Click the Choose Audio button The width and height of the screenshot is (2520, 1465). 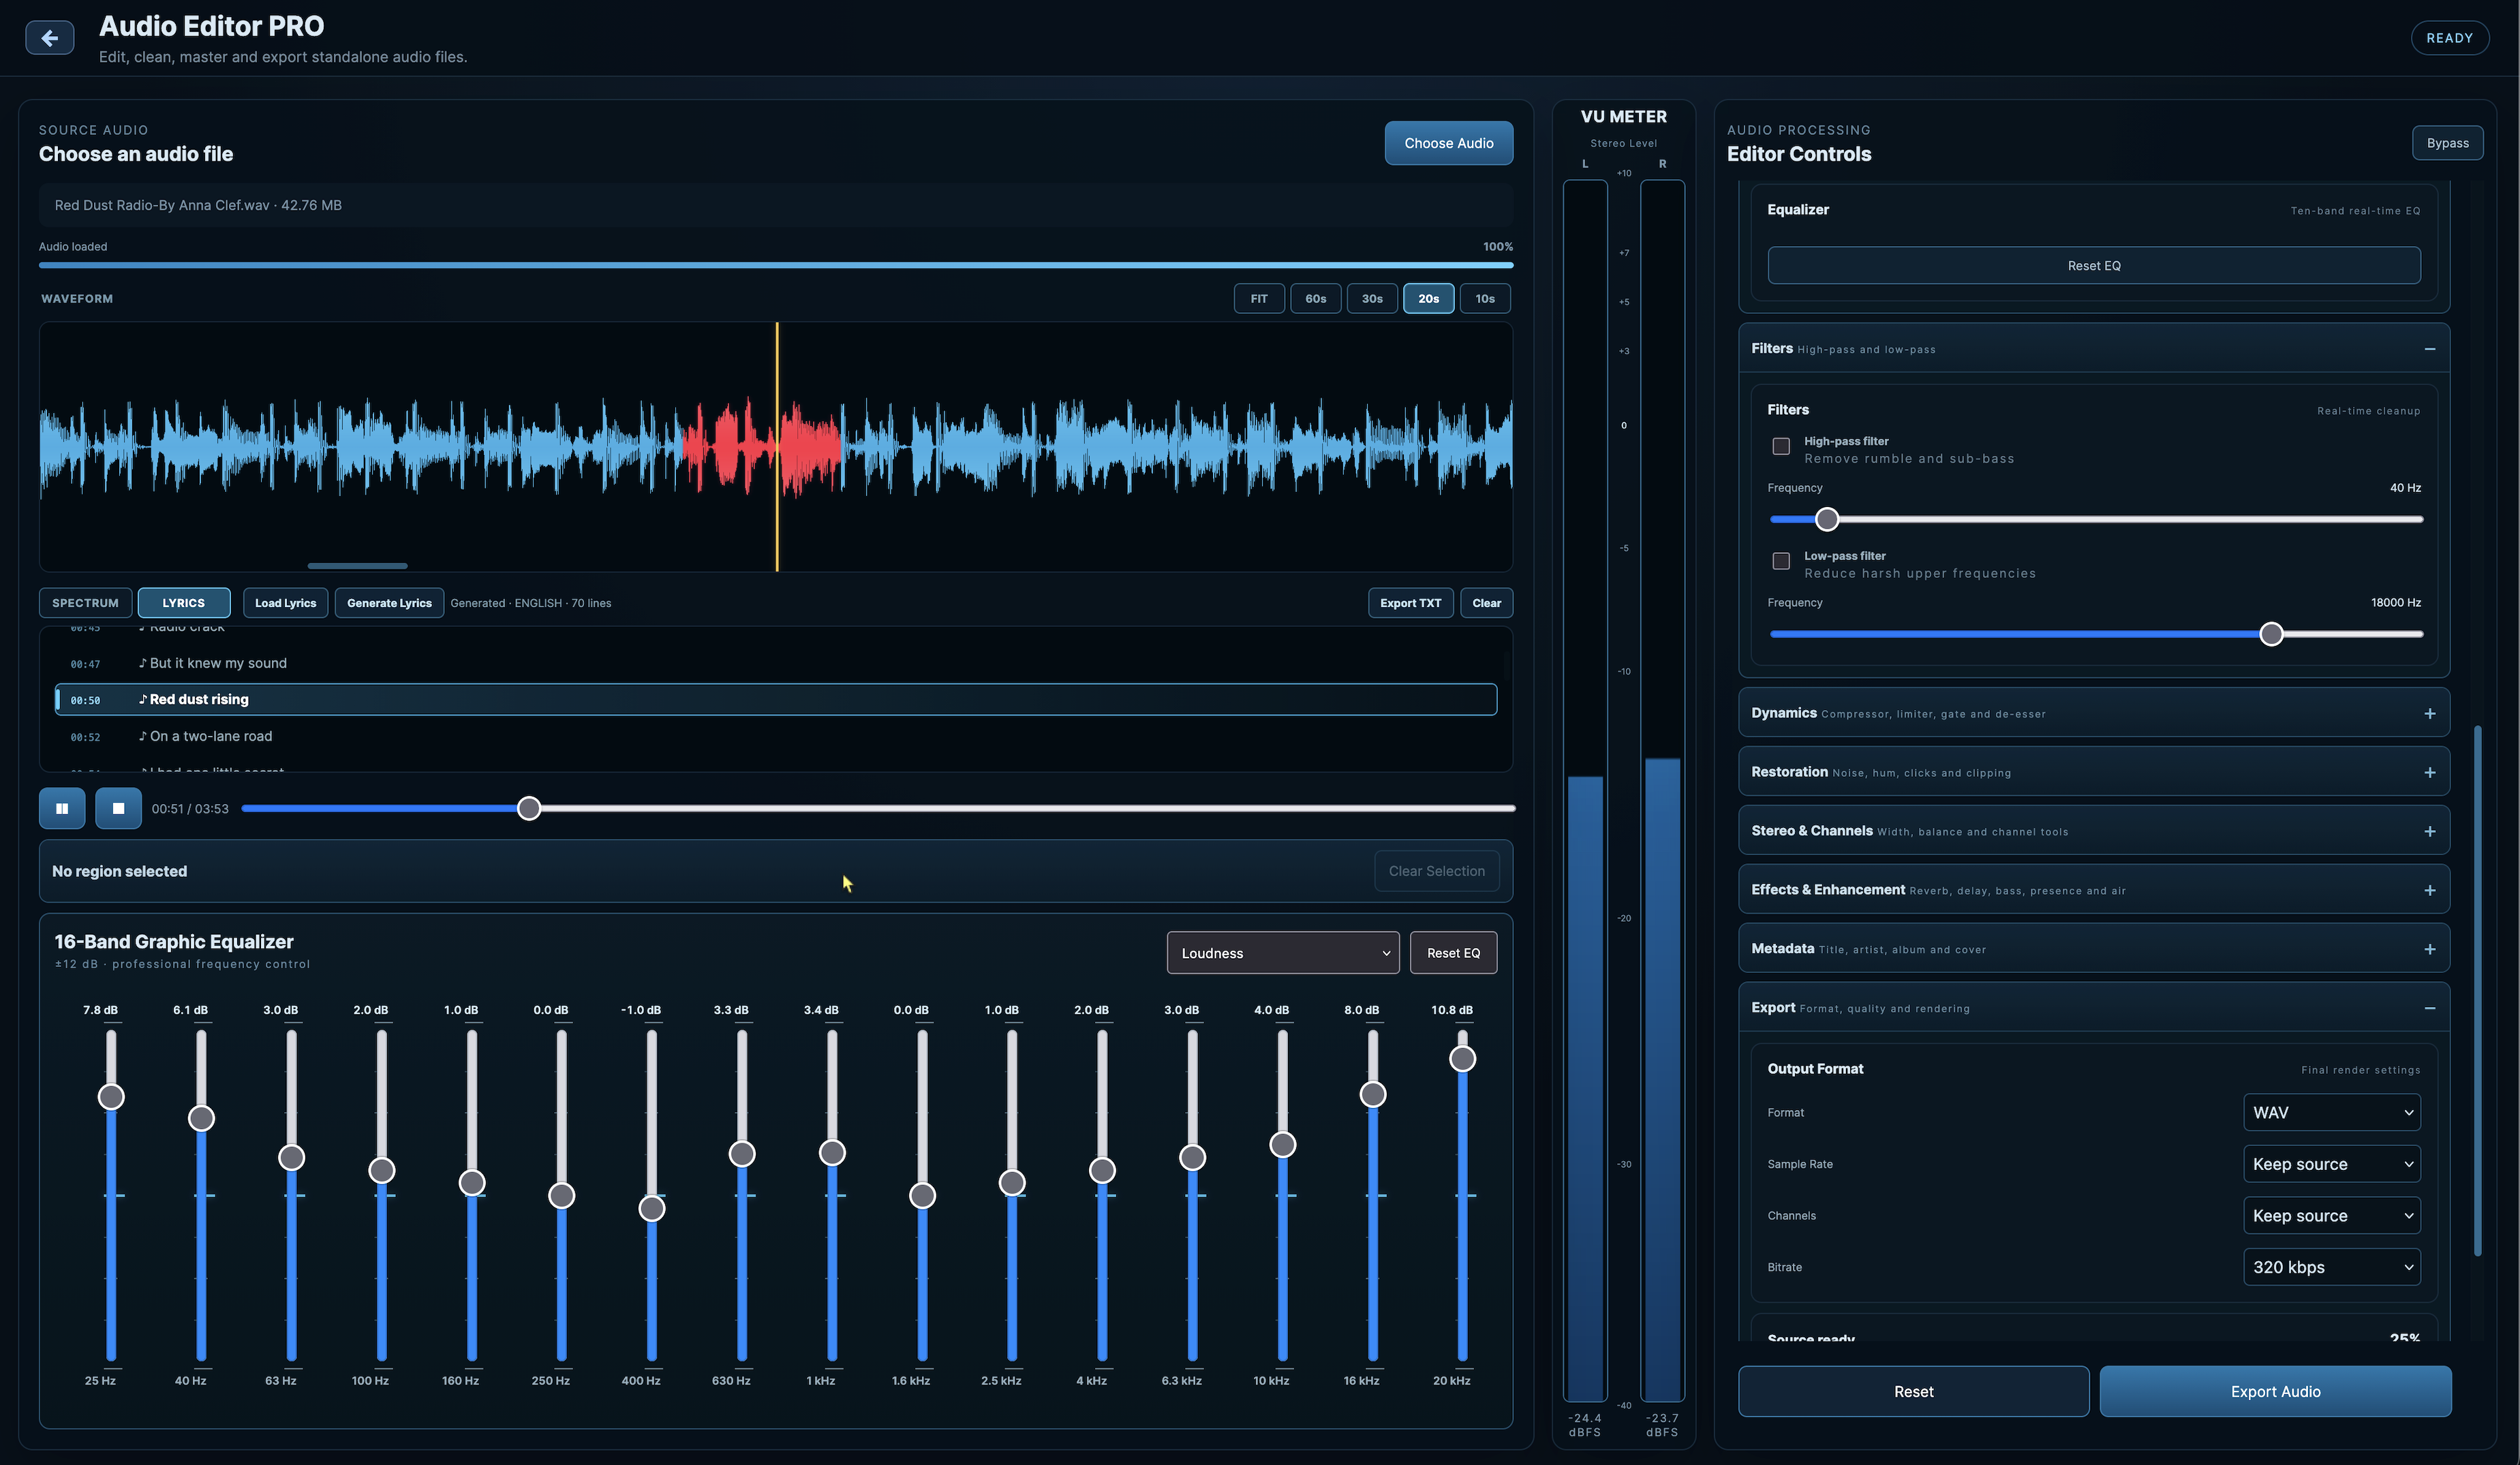pos(1448,143)
